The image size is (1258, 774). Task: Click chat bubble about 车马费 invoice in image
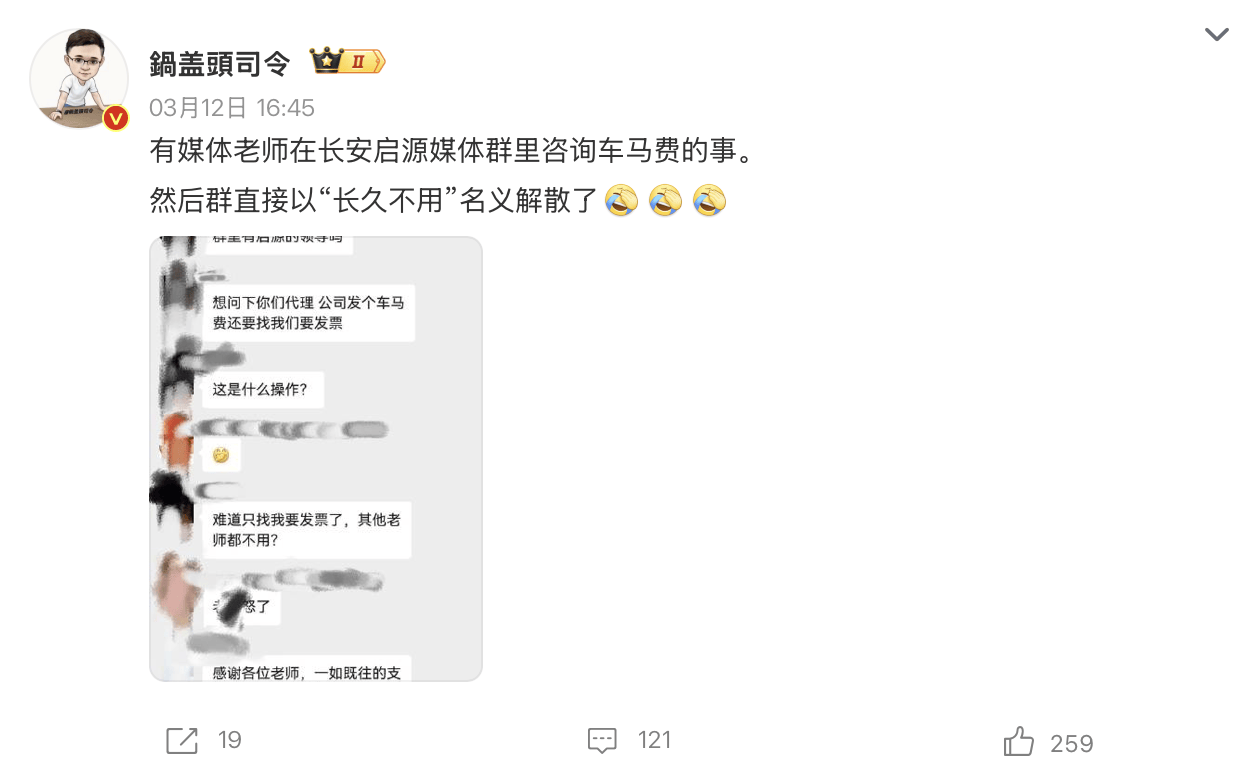309,313
